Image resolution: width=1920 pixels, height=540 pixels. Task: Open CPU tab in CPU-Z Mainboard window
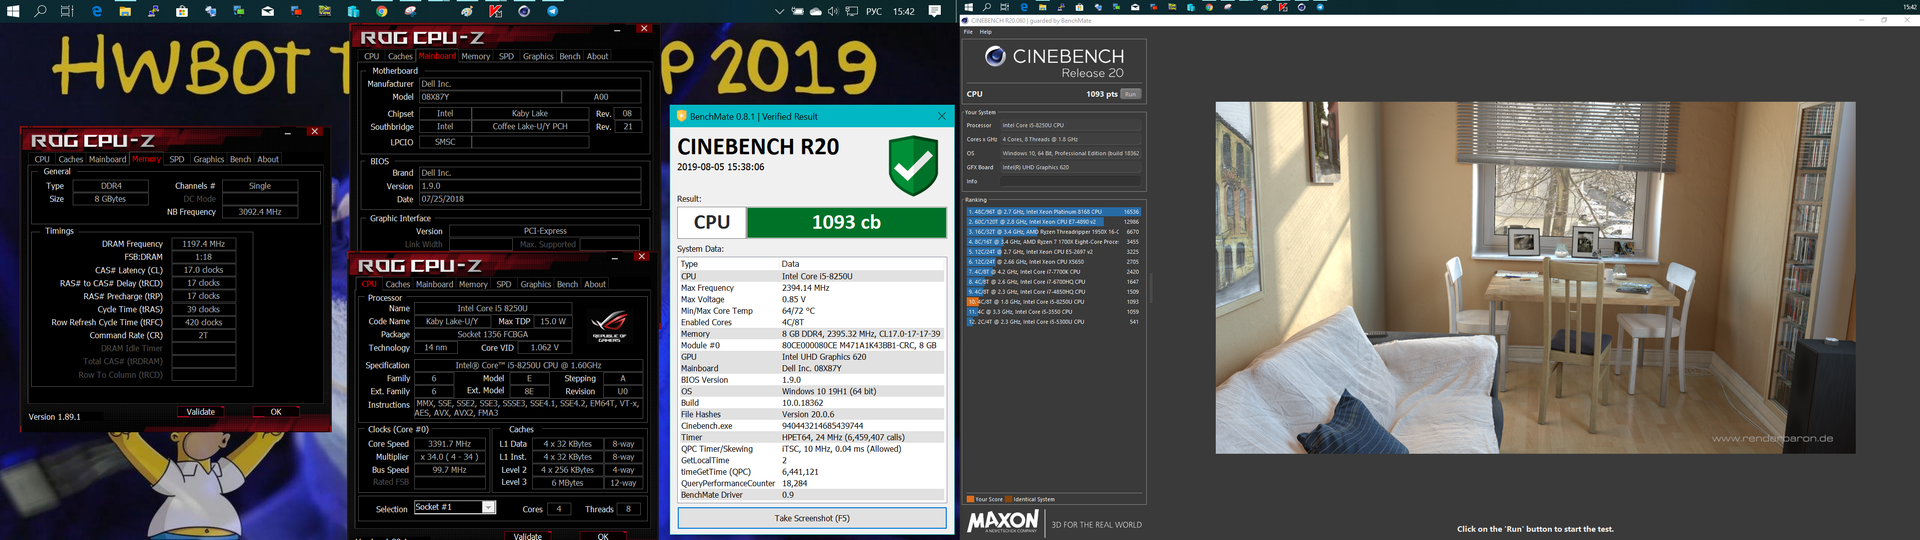pyautogui.click(x=372, y=56)
